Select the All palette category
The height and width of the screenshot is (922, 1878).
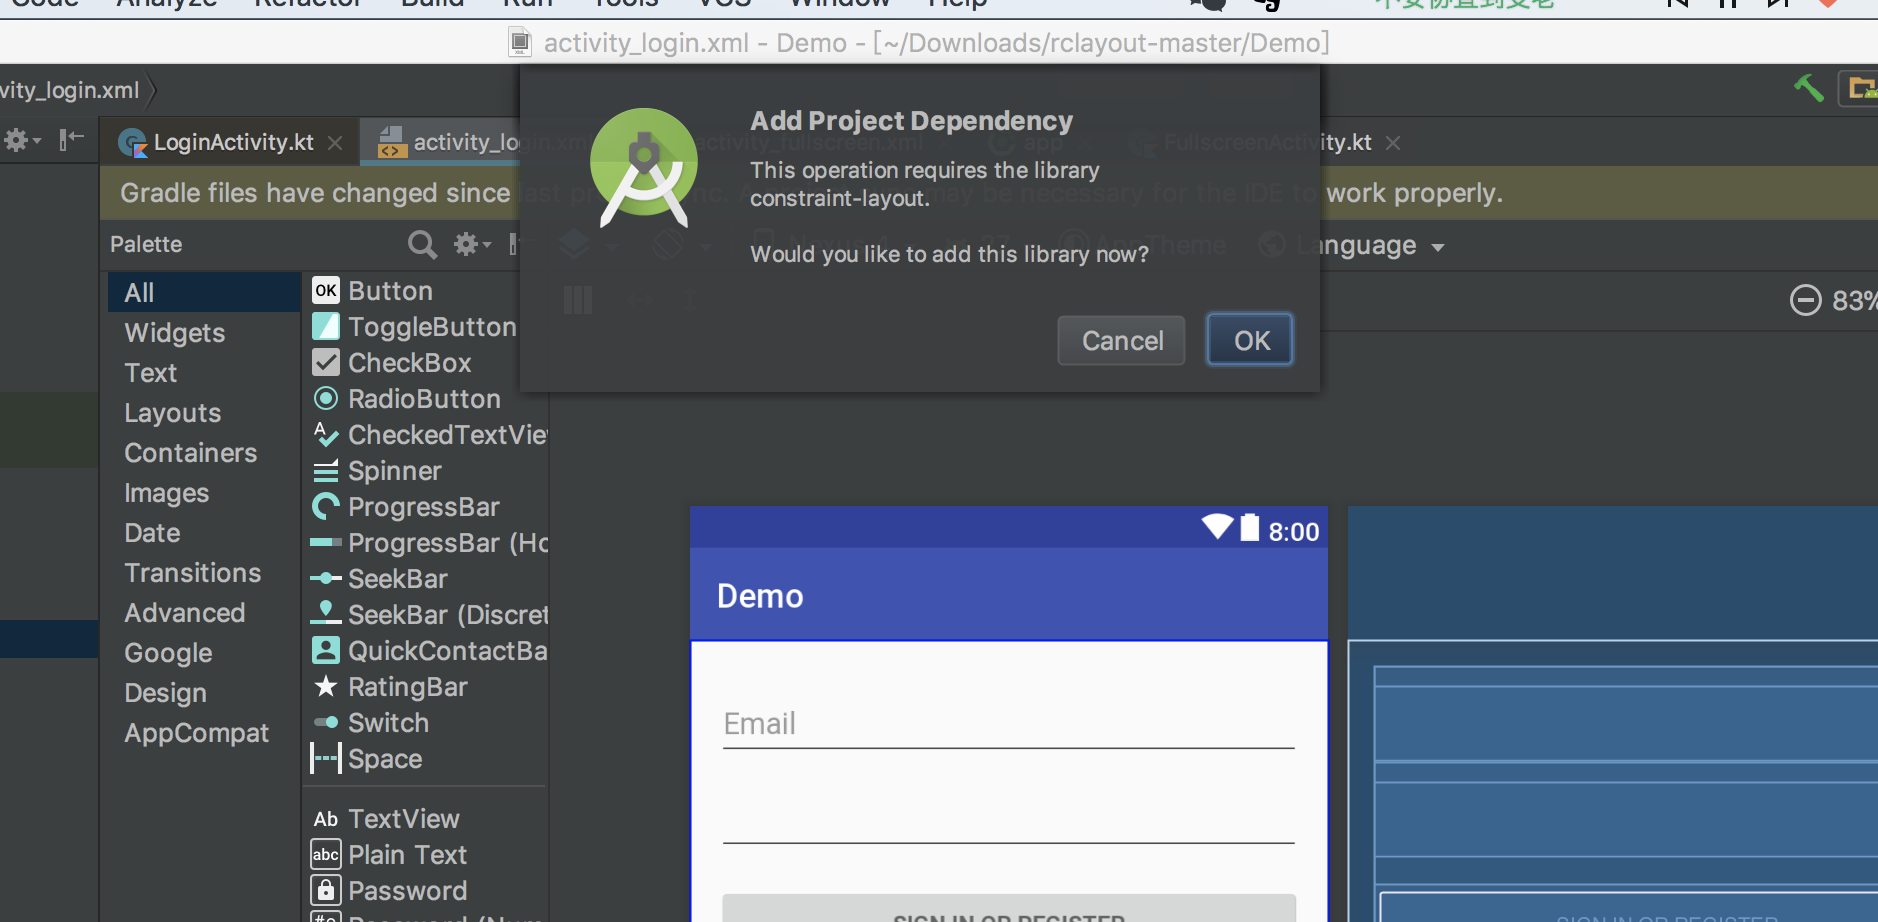point(204,292)
